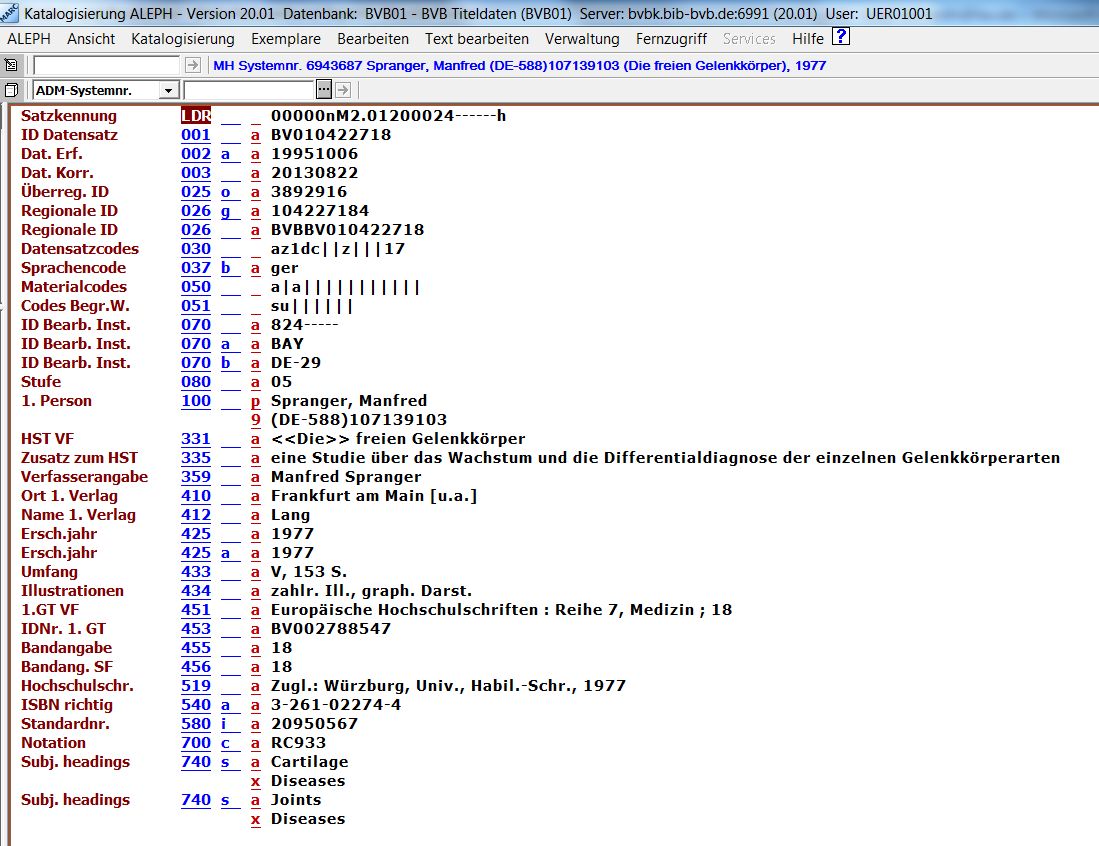
Task: Click the ALEPH application icon in the title bar
Action: [10, 14]
